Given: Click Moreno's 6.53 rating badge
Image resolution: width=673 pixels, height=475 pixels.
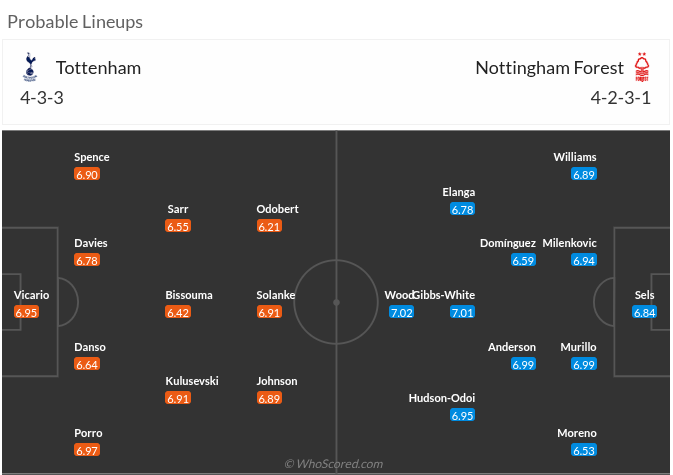Looking at the screenshot, I should point(584,450).
